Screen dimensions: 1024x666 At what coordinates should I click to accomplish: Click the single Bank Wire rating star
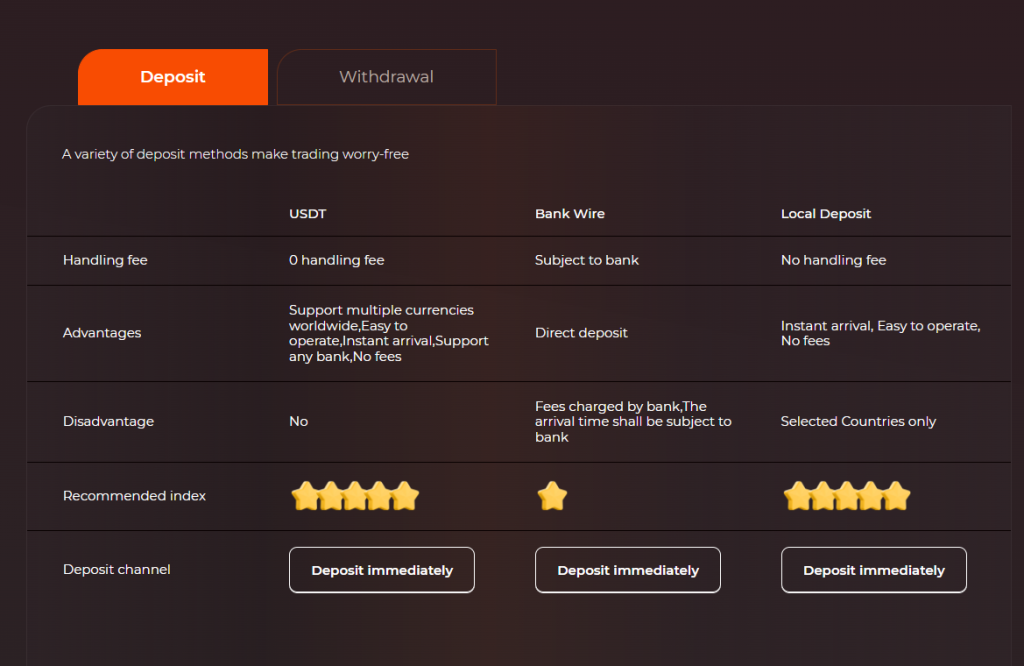coord(551,496)
